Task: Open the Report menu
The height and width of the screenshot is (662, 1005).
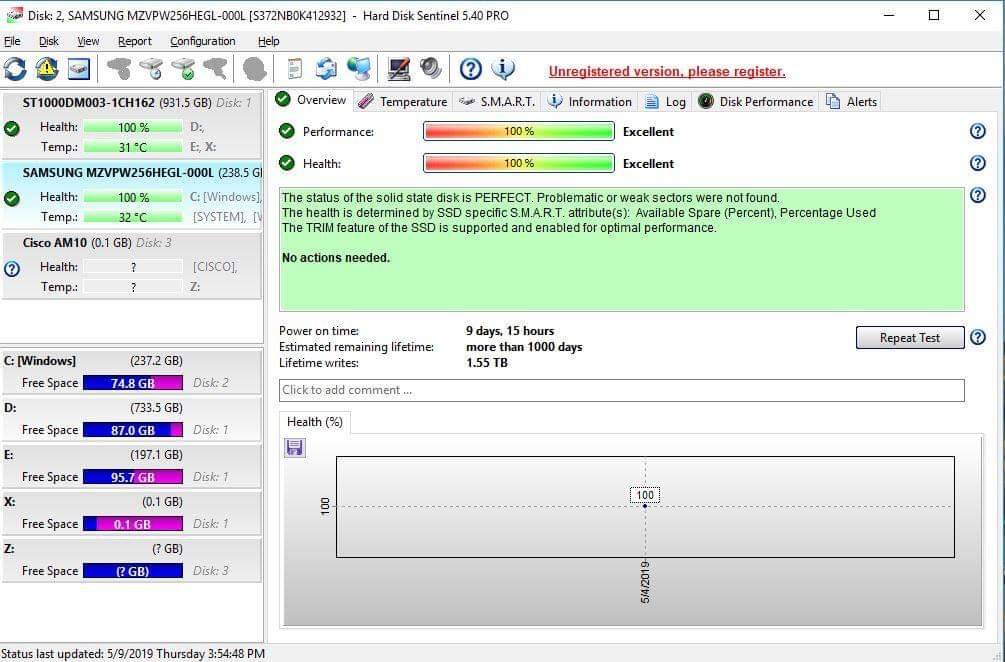Action: [135, 41]
